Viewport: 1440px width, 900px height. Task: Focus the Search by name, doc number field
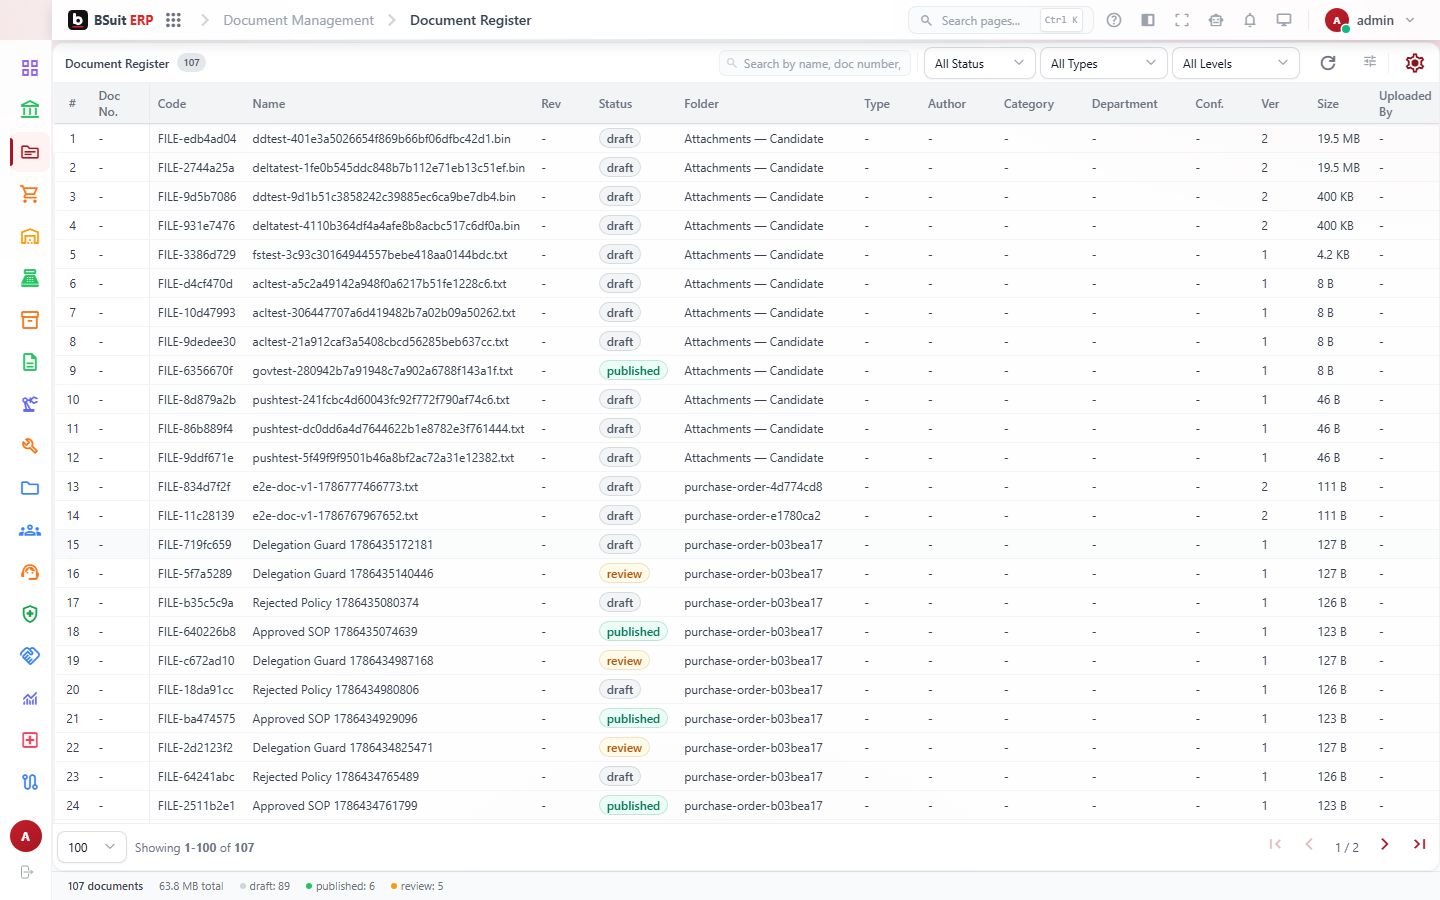pyautogui.click(x=815, y=63)
